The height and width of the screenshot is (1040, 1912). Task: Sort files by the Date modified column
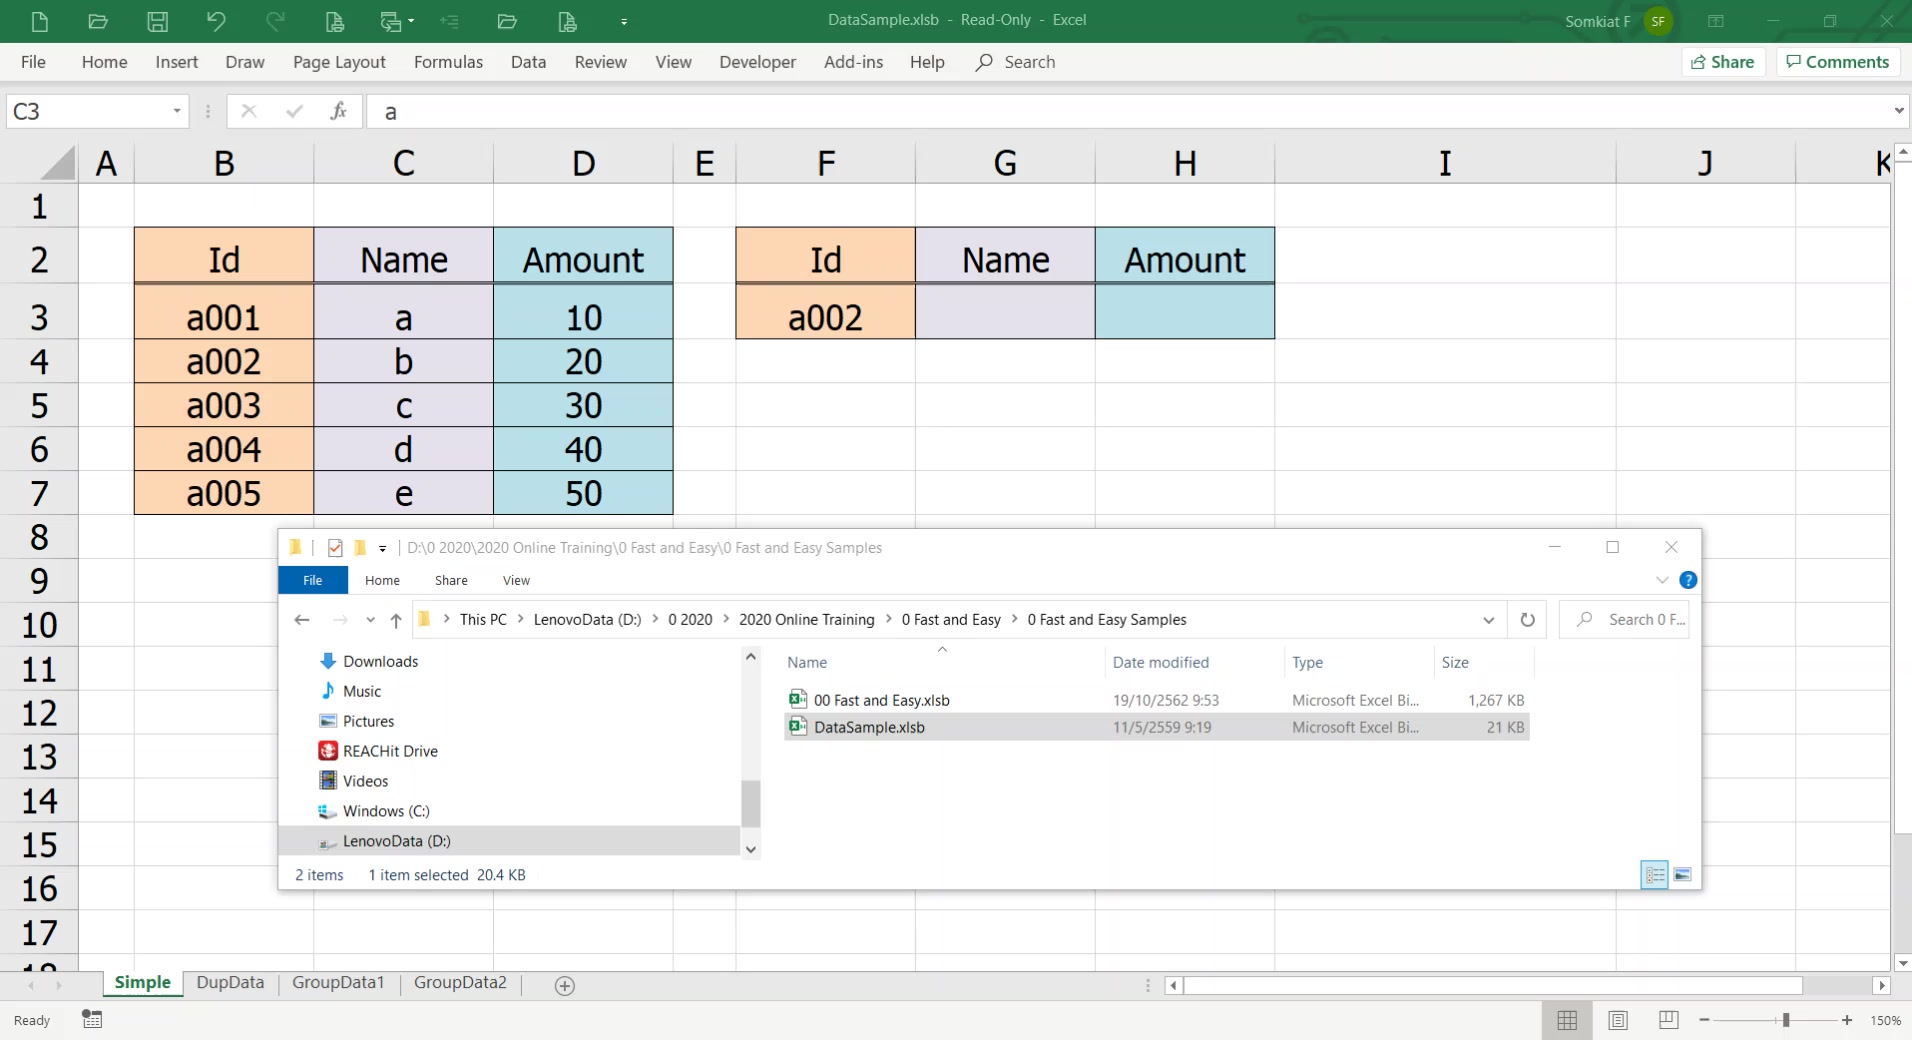coord(1161,662)
